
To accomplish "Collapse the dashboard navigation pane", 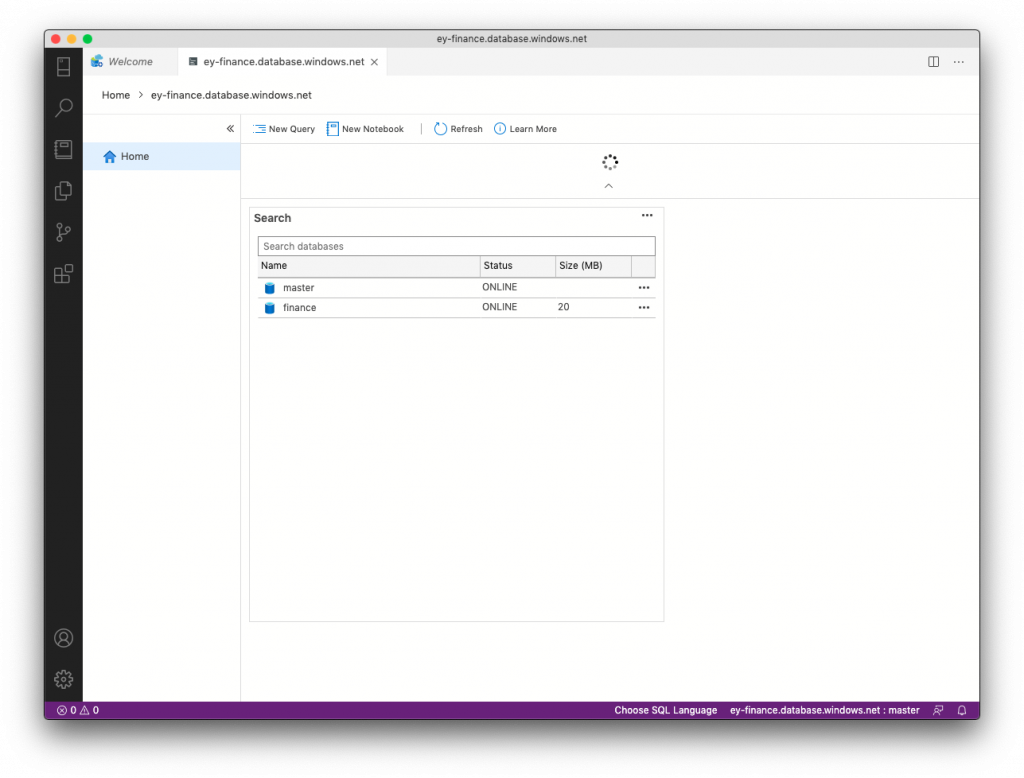I will coord(230,129).
